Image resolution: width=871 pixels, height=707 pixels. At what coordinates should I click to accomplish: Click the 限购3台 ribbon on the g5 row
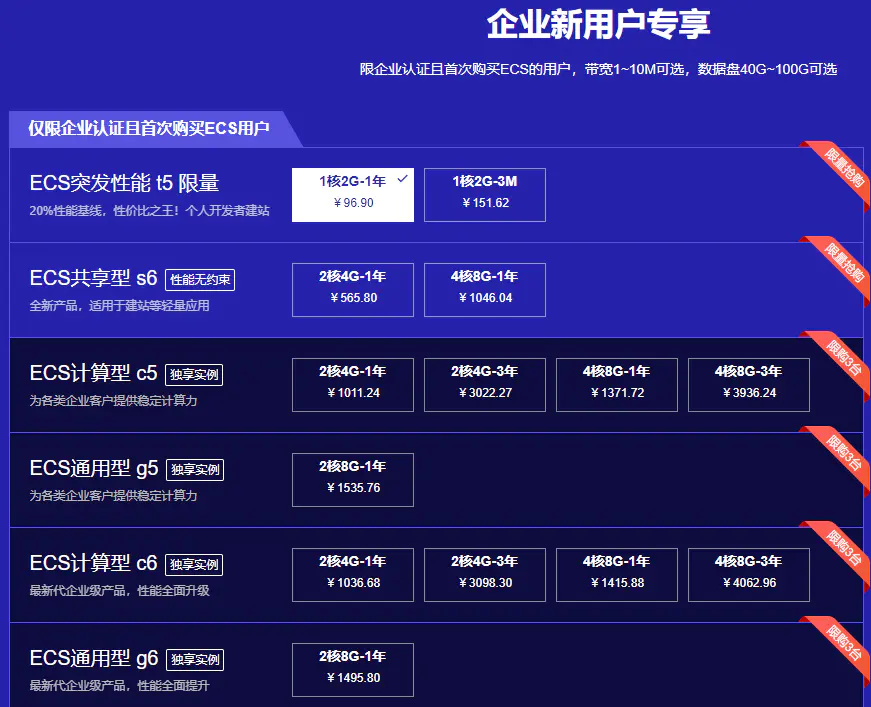(842, 454)
